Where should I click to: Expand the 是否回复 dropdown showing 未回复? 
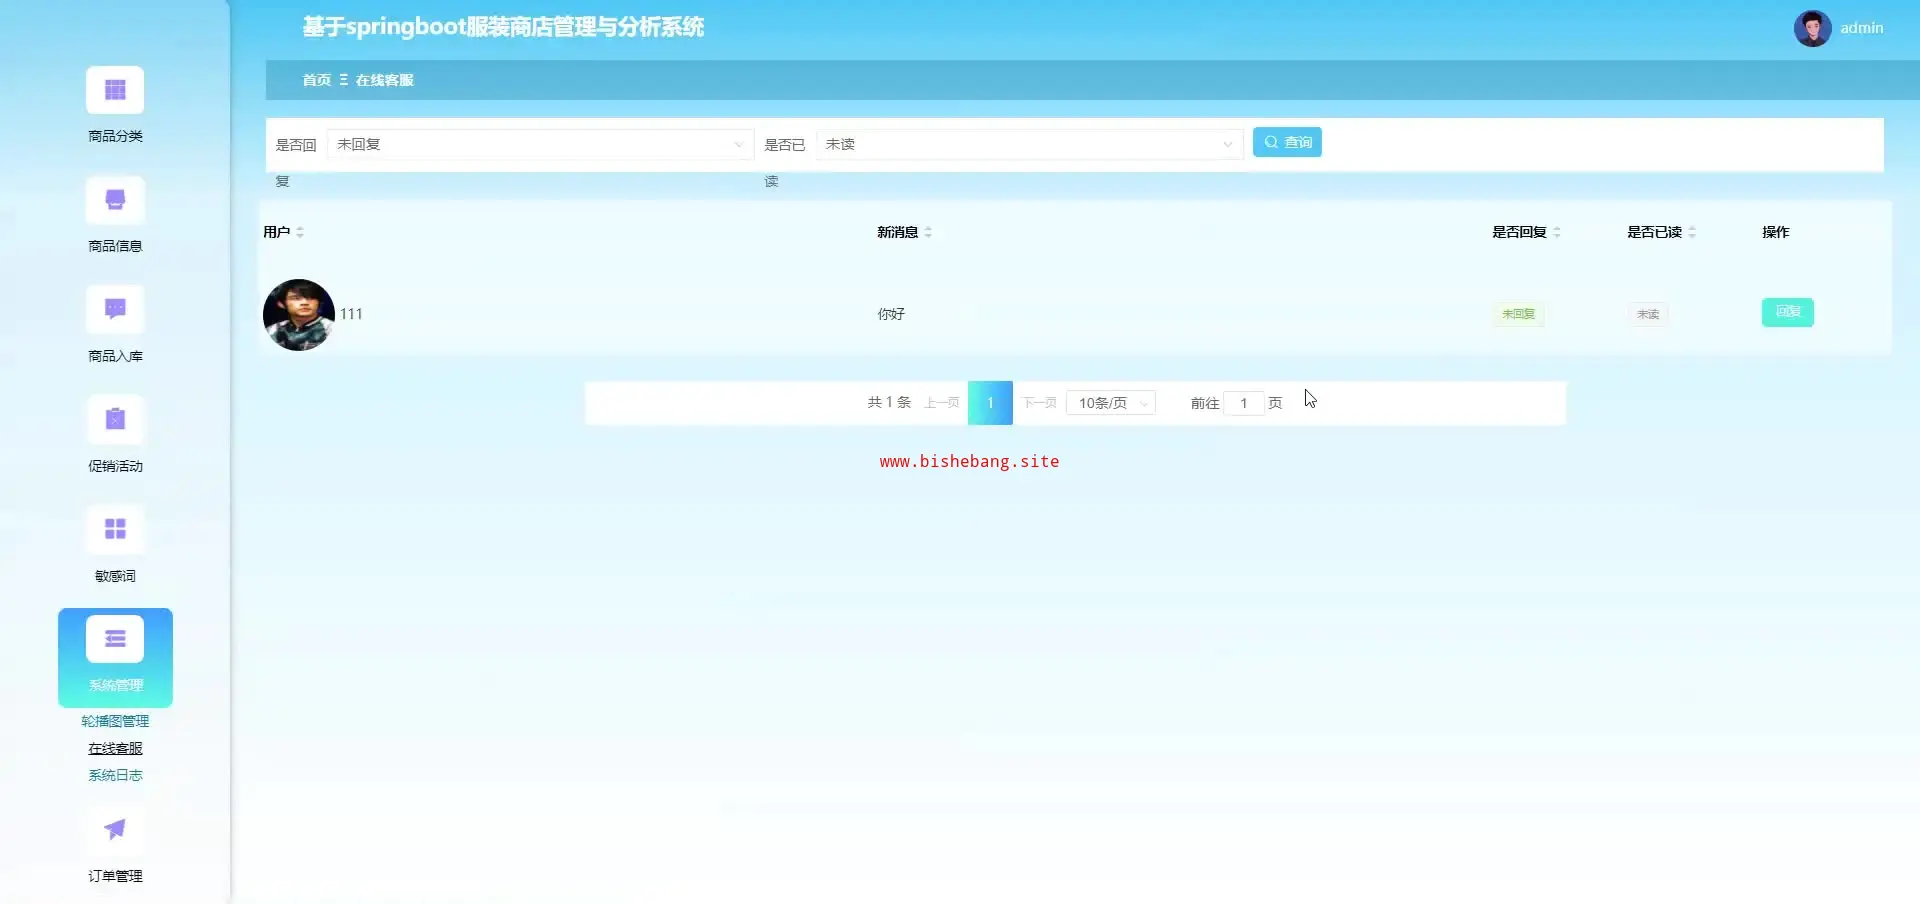540,144
